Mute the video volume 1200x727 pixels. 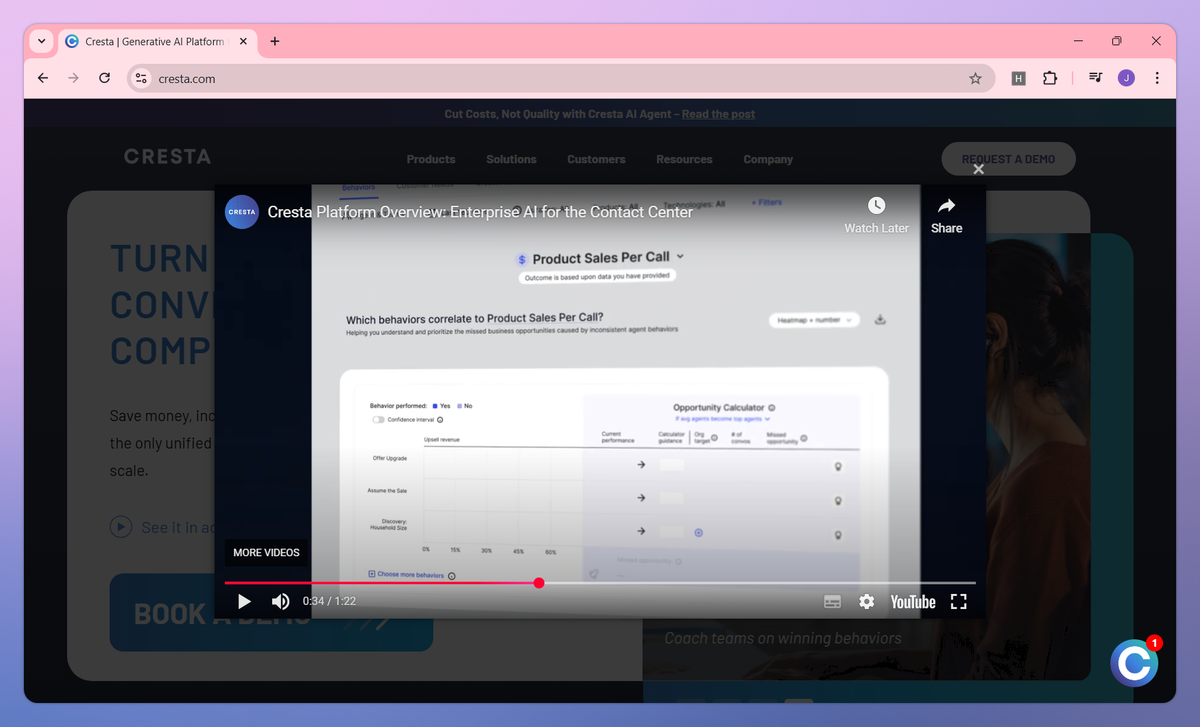281,601
